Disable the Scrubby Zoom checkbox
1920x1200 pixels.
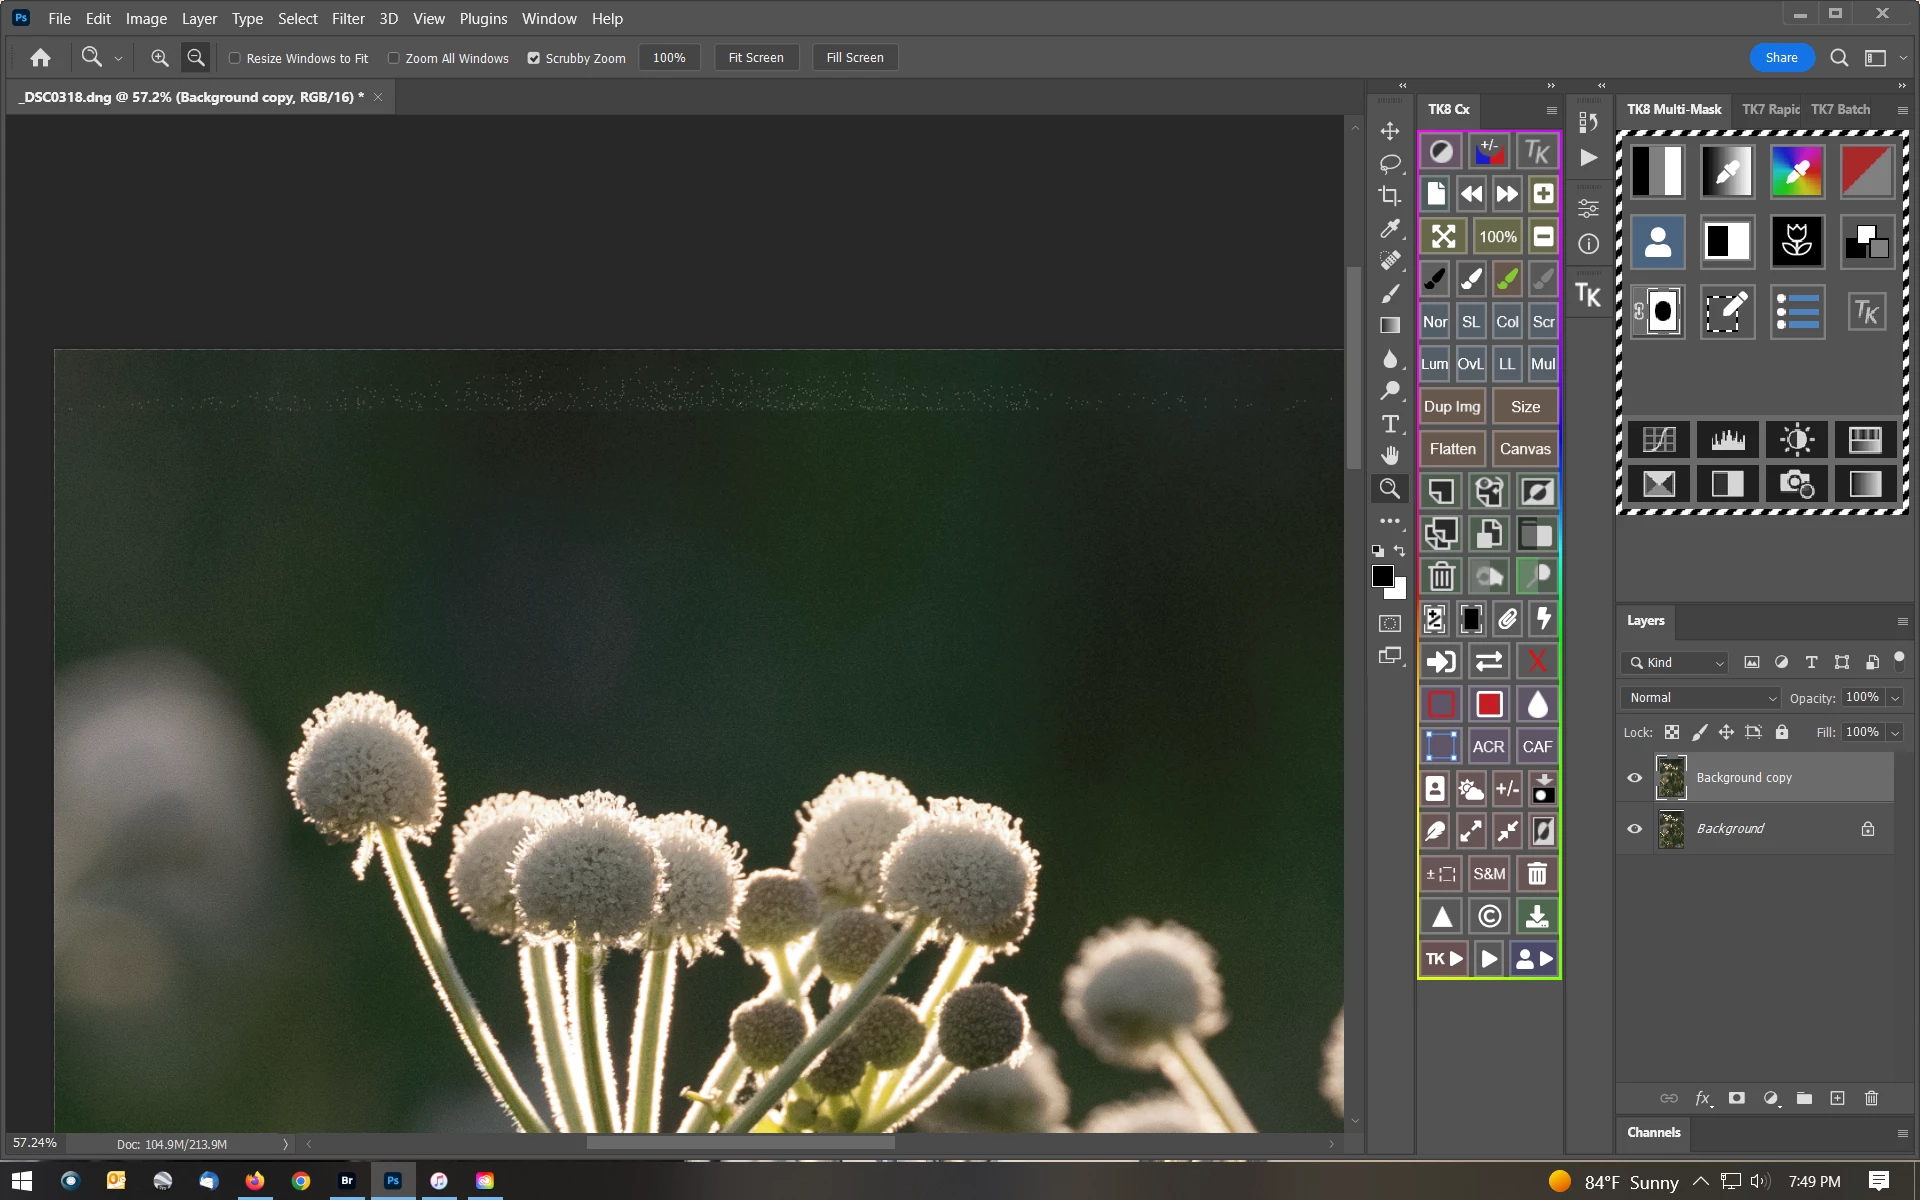pyautogui.click(x=534, y=58)
